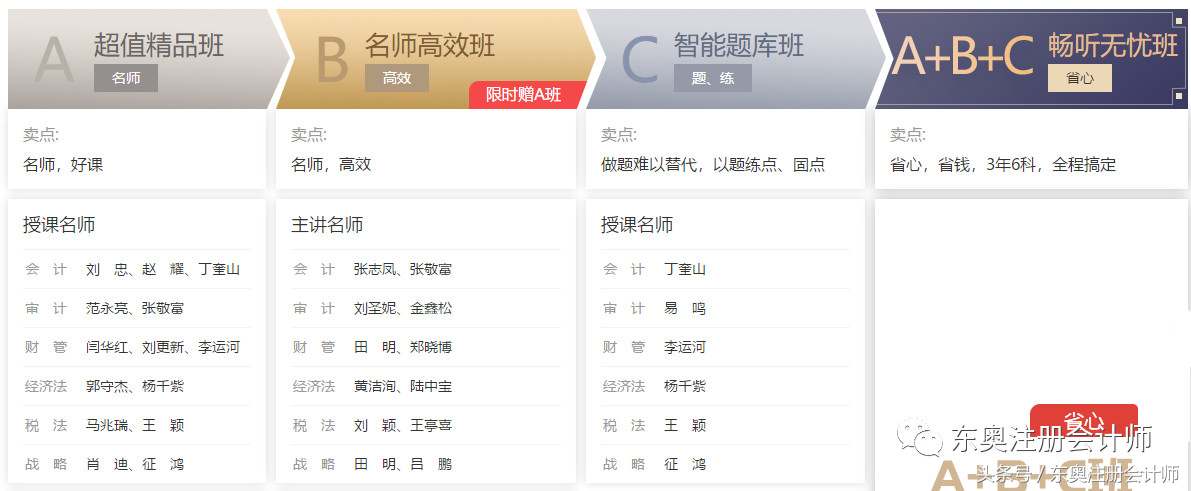Image resolution: width=1191 pixels, height=491 pixels.
Task: Click teacher name 刘更新
Action: (163, 347)
